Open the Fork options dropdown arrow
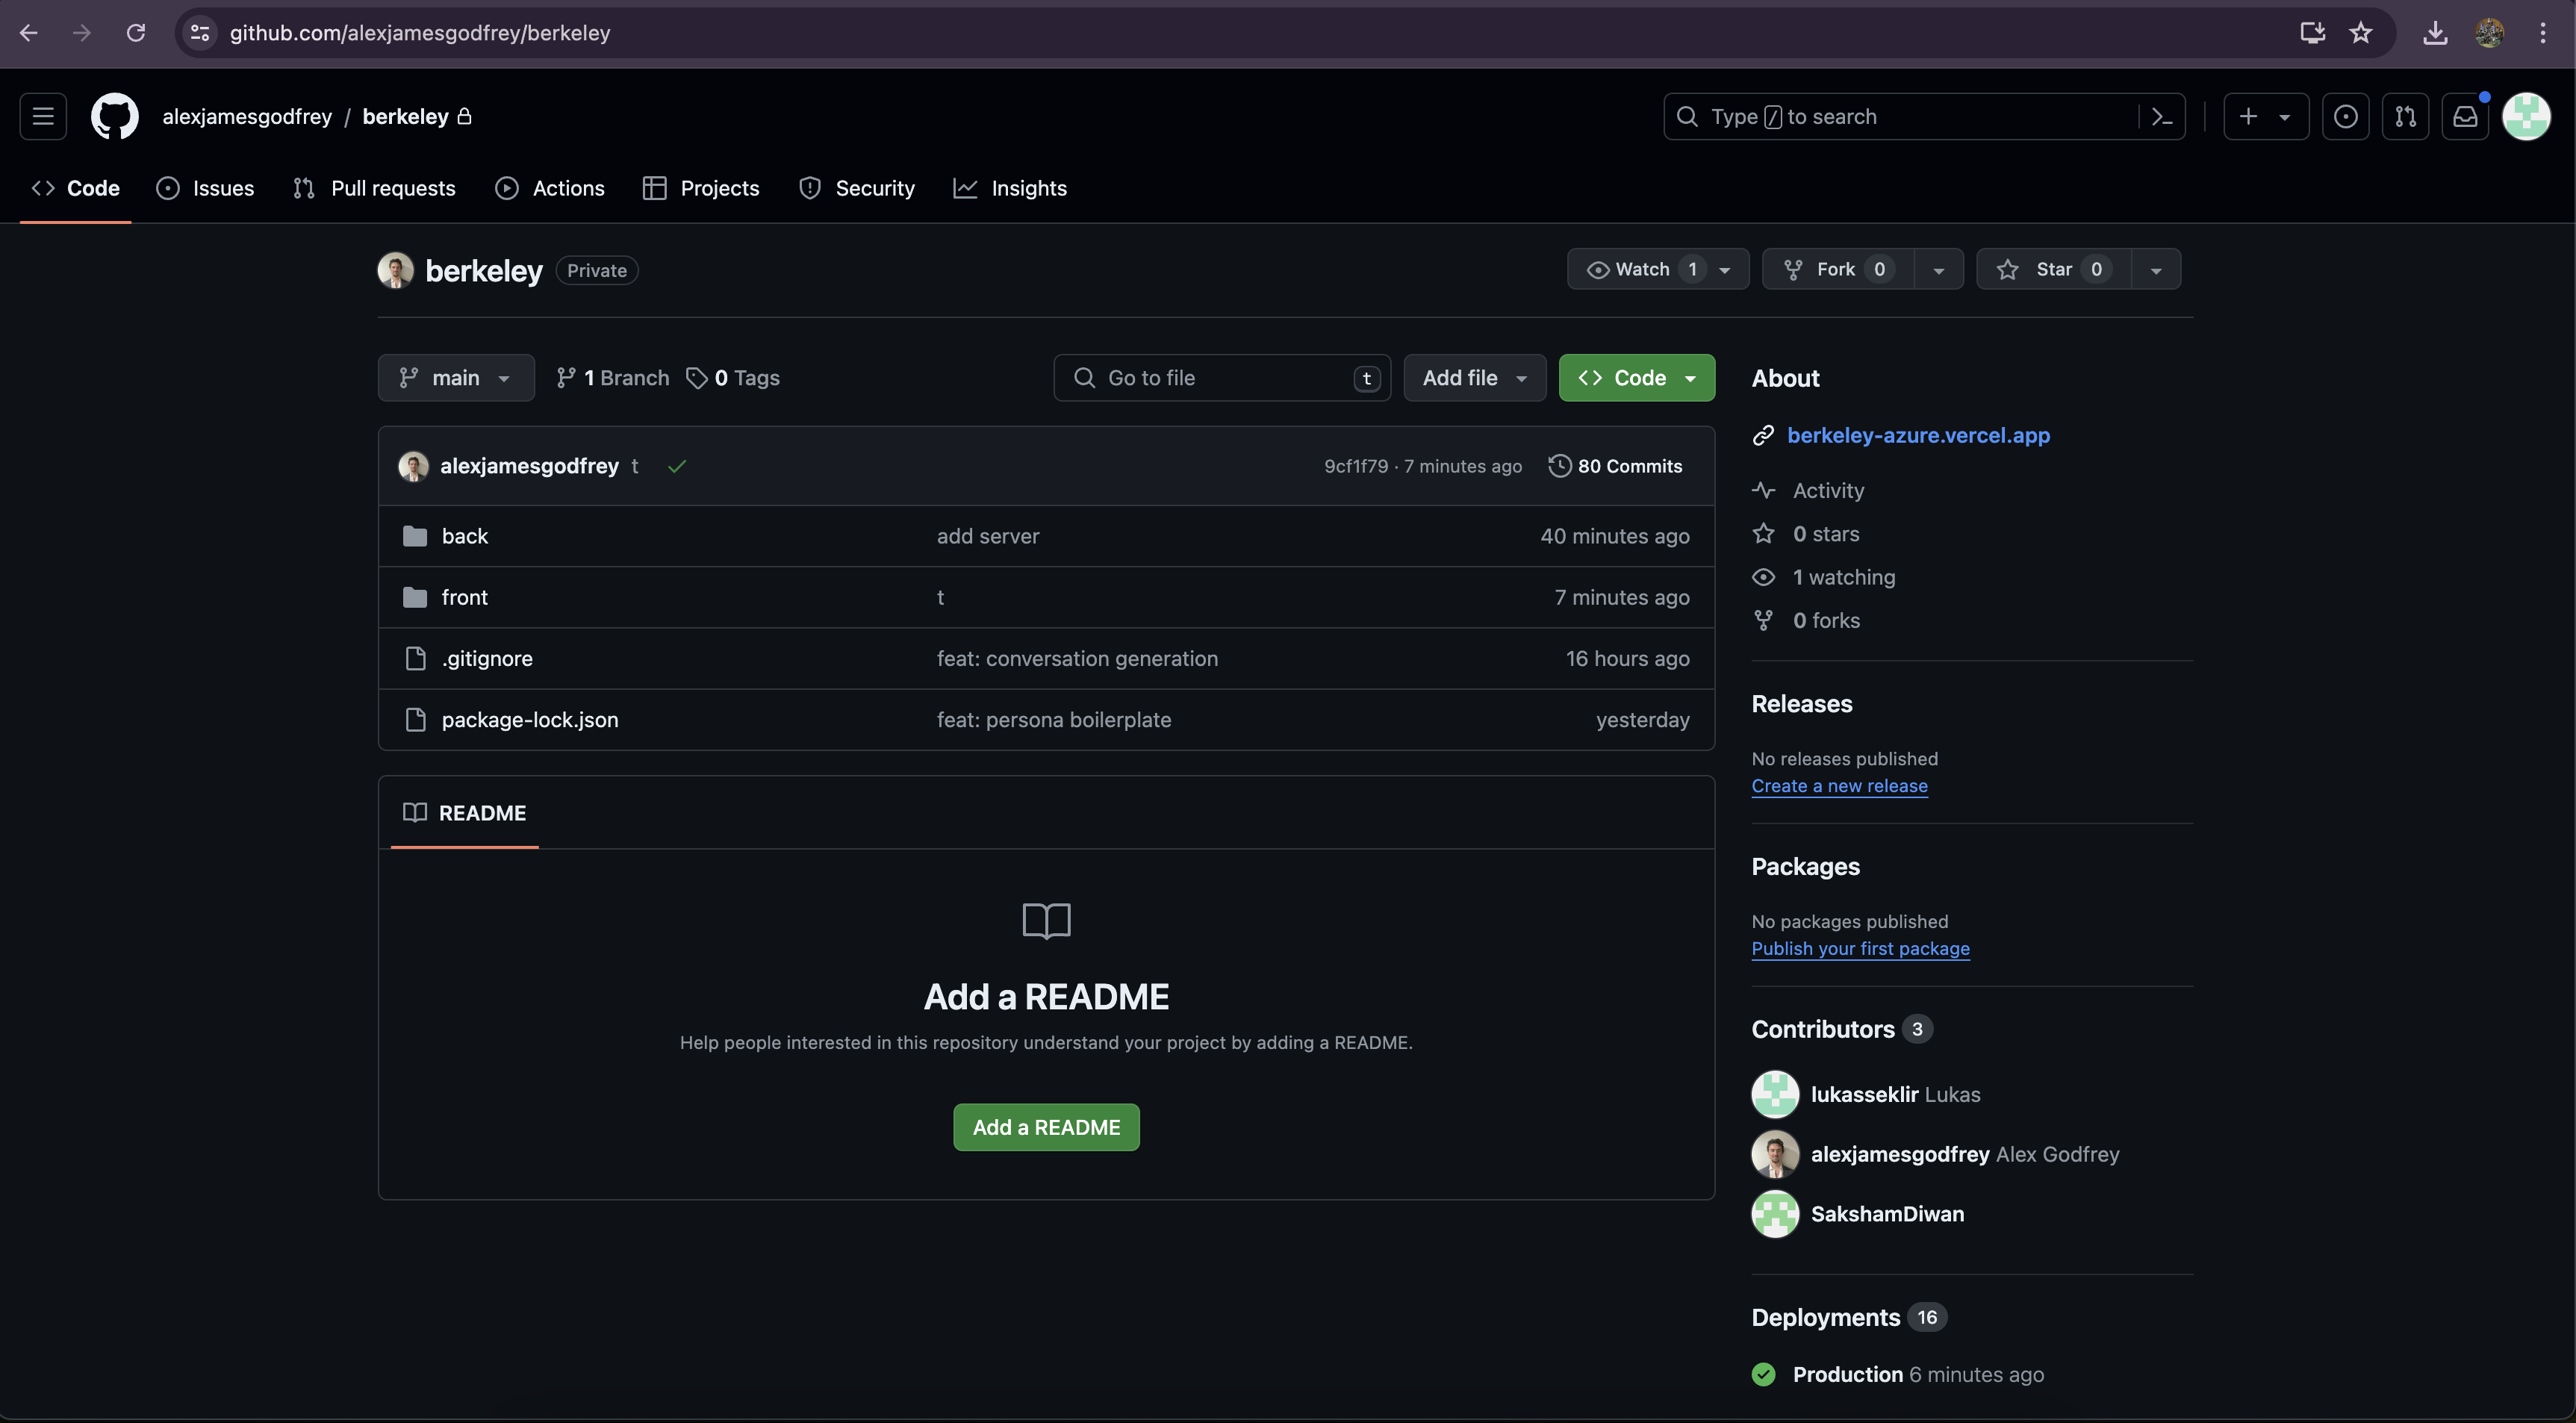 point(1939,270)
